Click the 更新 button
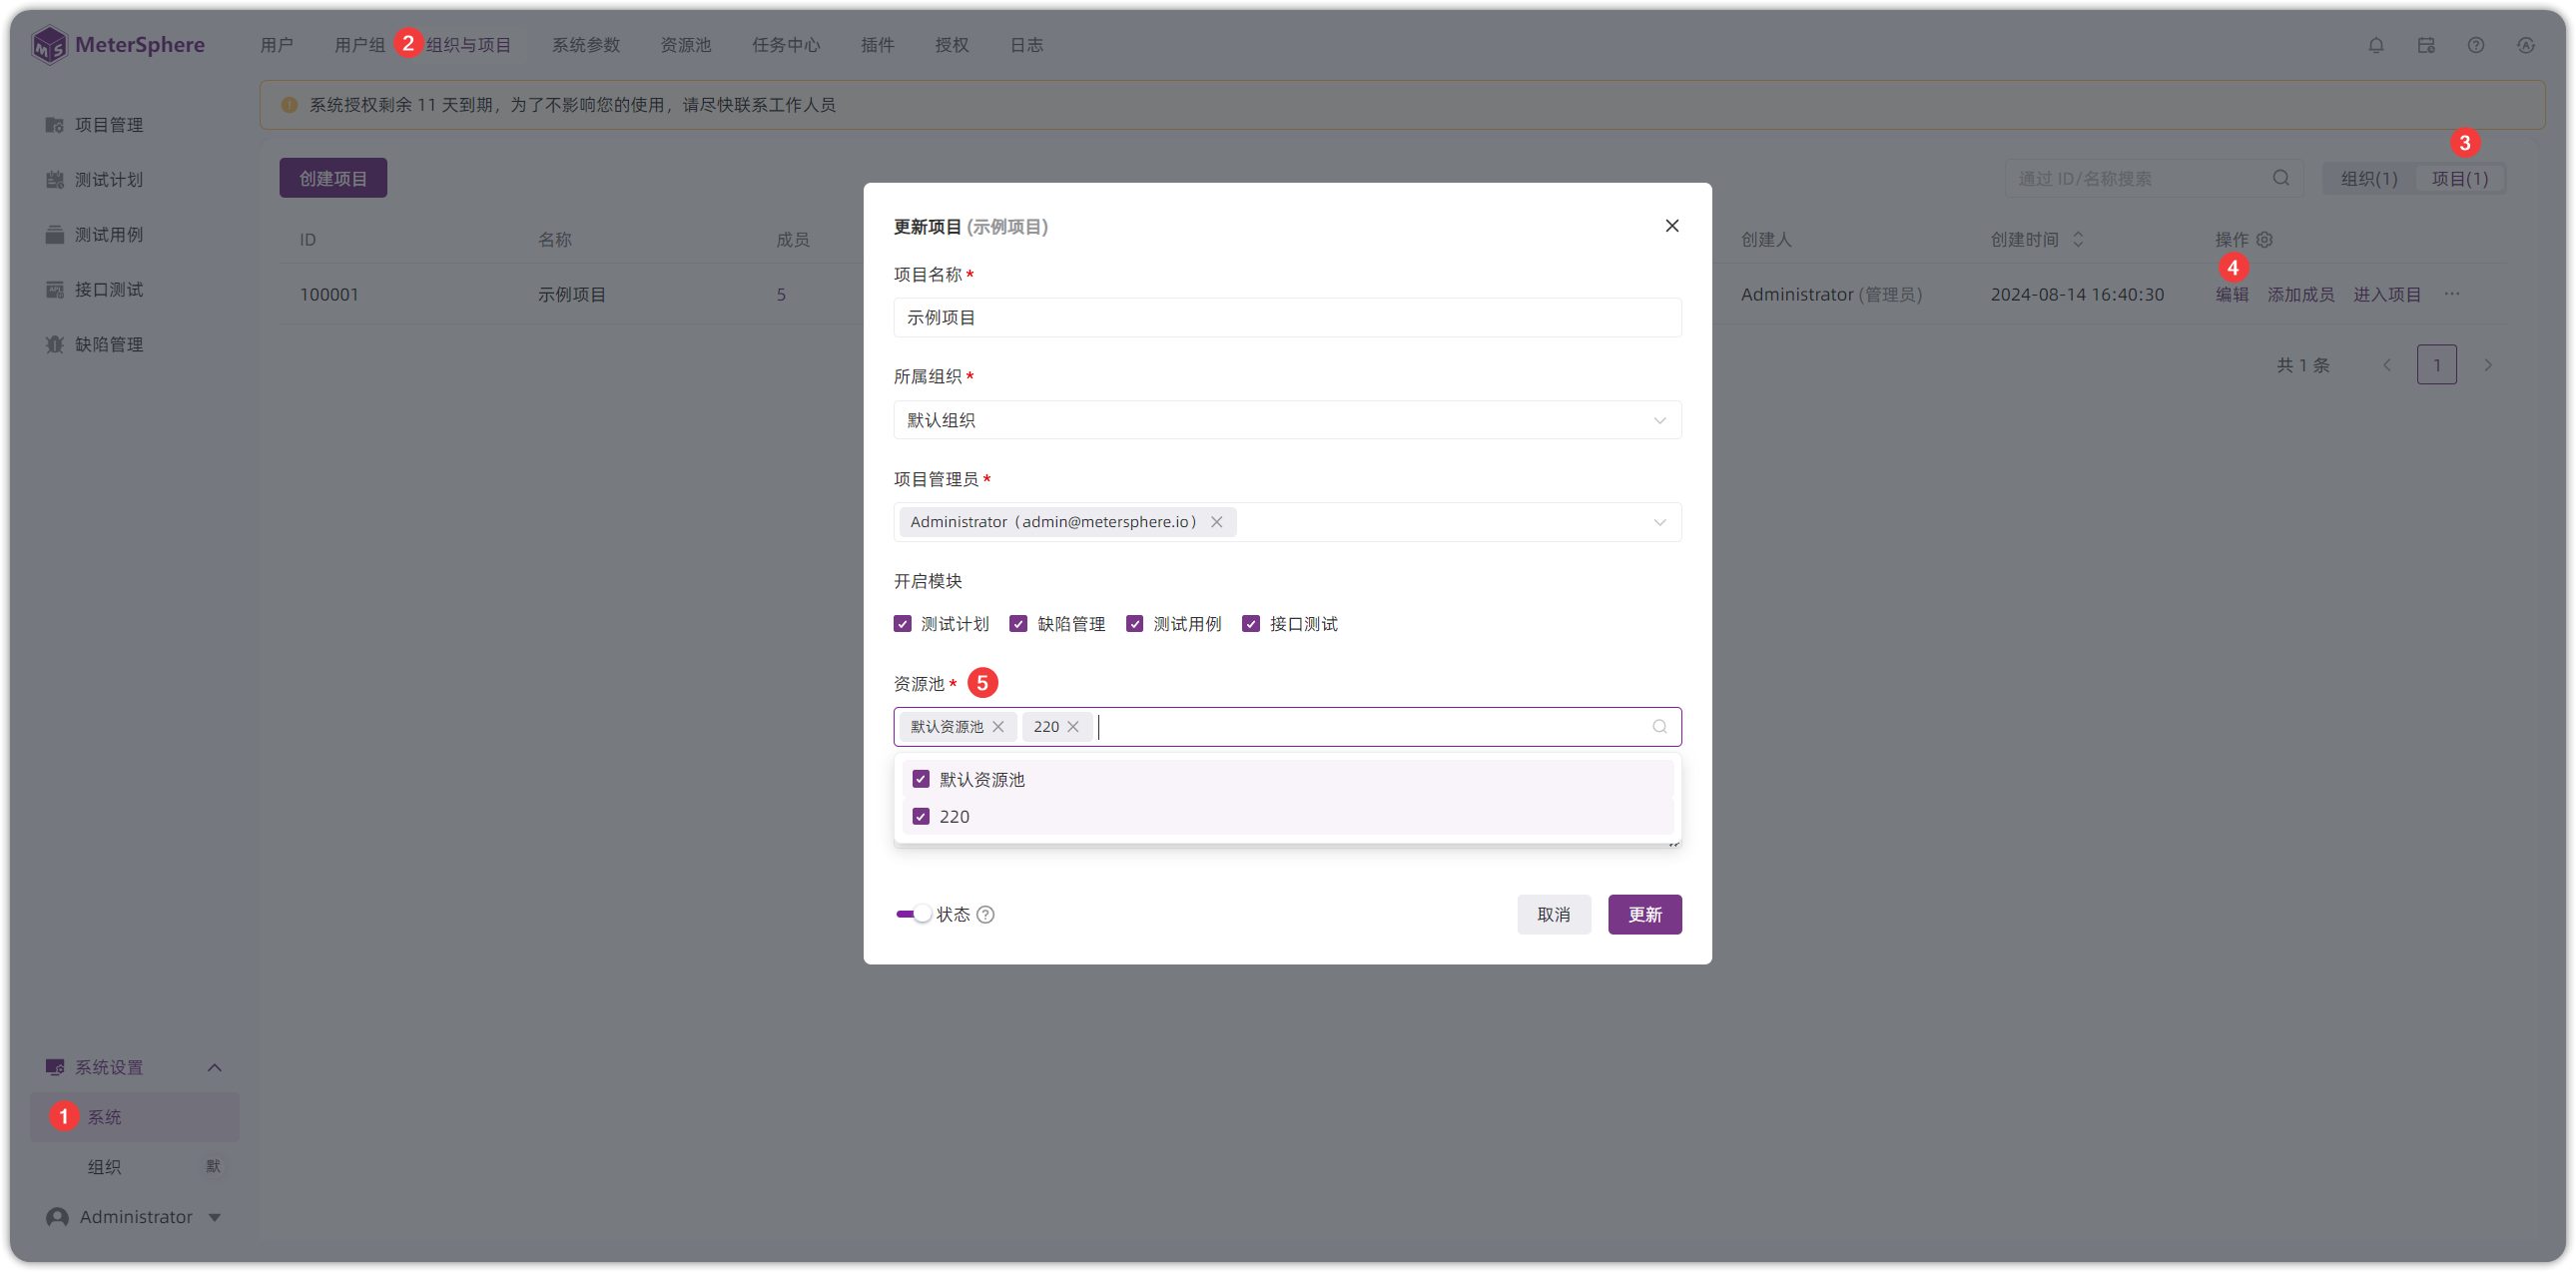Image resolution: width=2576 pixels, height=1272 pixels. click(x=1644, y=915)
